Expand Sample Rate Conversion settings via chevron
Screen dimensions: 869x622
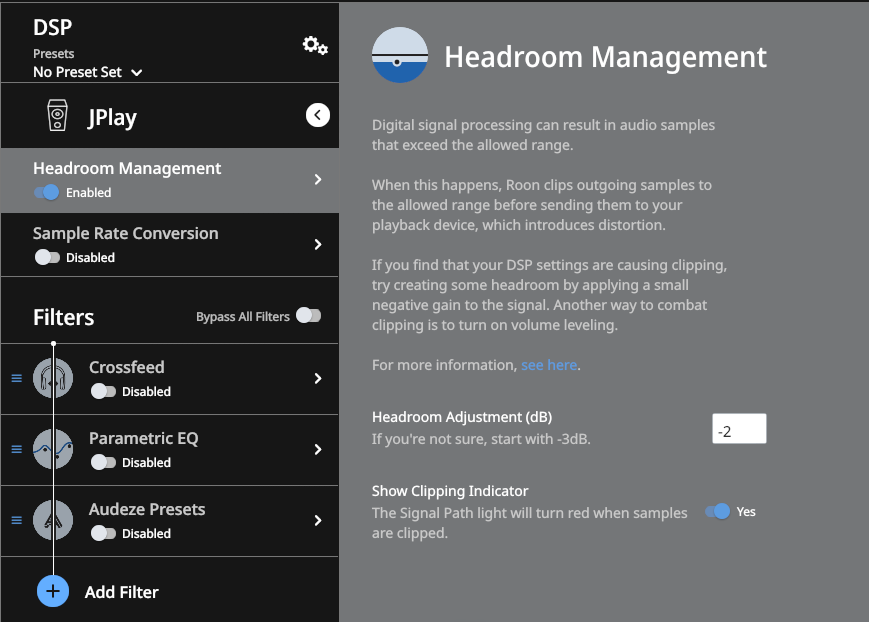coord(319,244)
